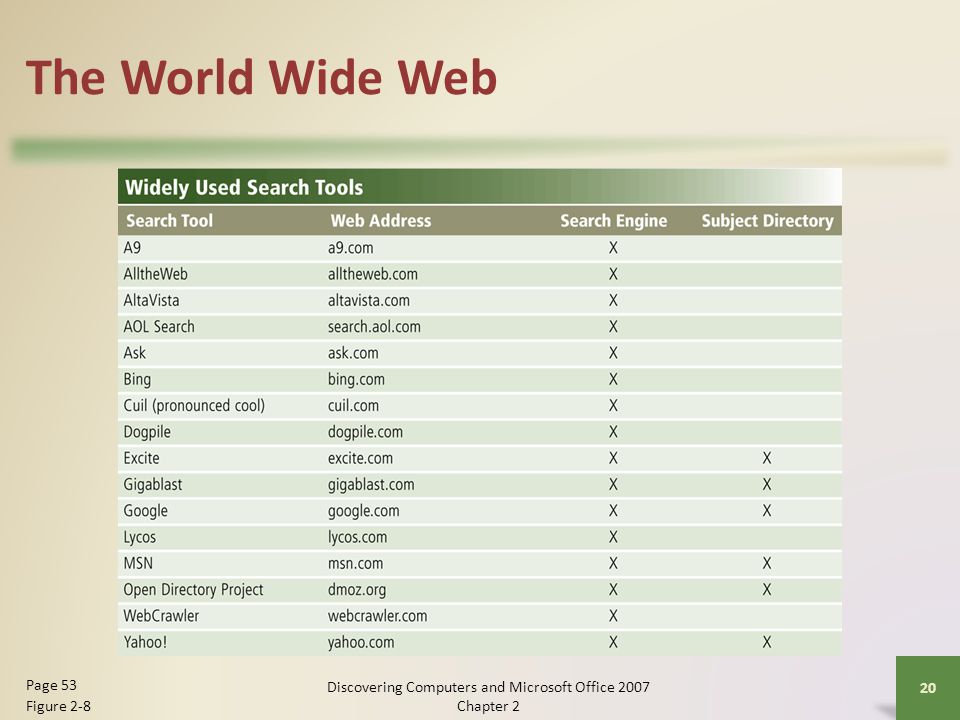
Task: Click the 'webcrawler.com' web address
Action: (377, 616)
